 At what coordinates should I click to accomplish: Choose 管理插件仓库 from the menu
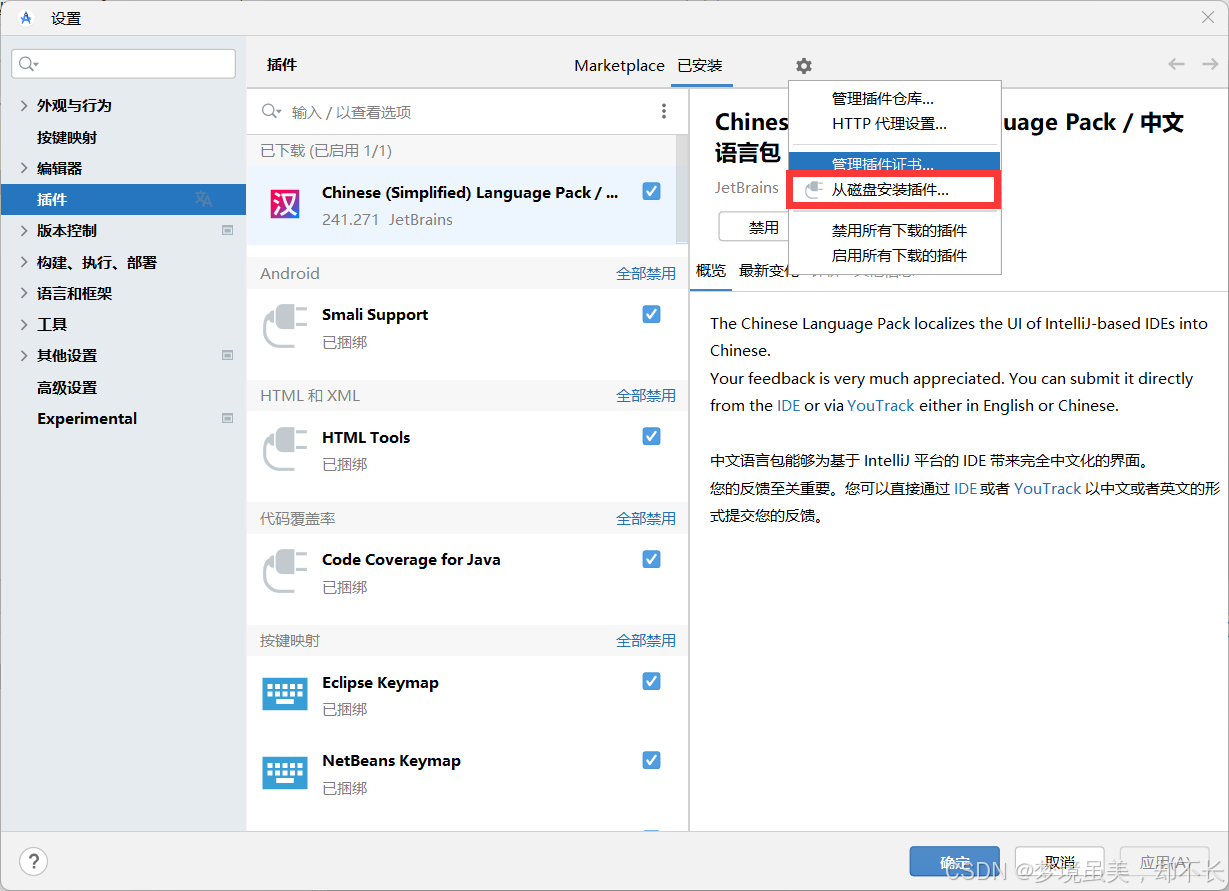point(895,99)
